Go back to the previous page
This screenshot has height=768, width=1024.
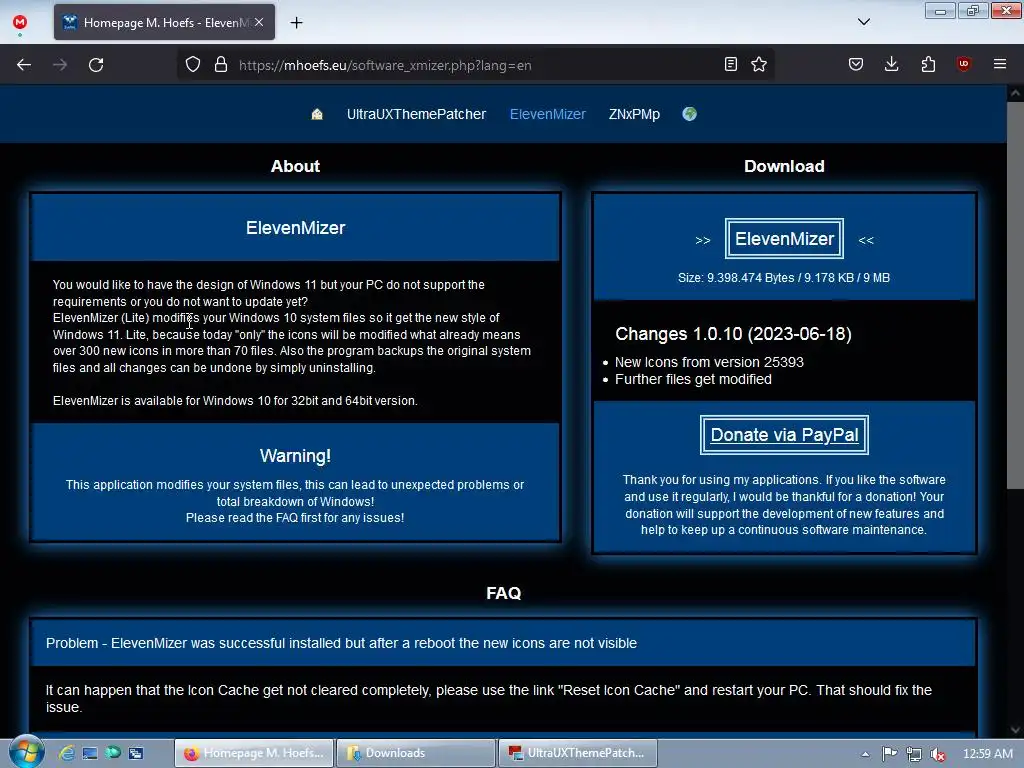[24, 65]
